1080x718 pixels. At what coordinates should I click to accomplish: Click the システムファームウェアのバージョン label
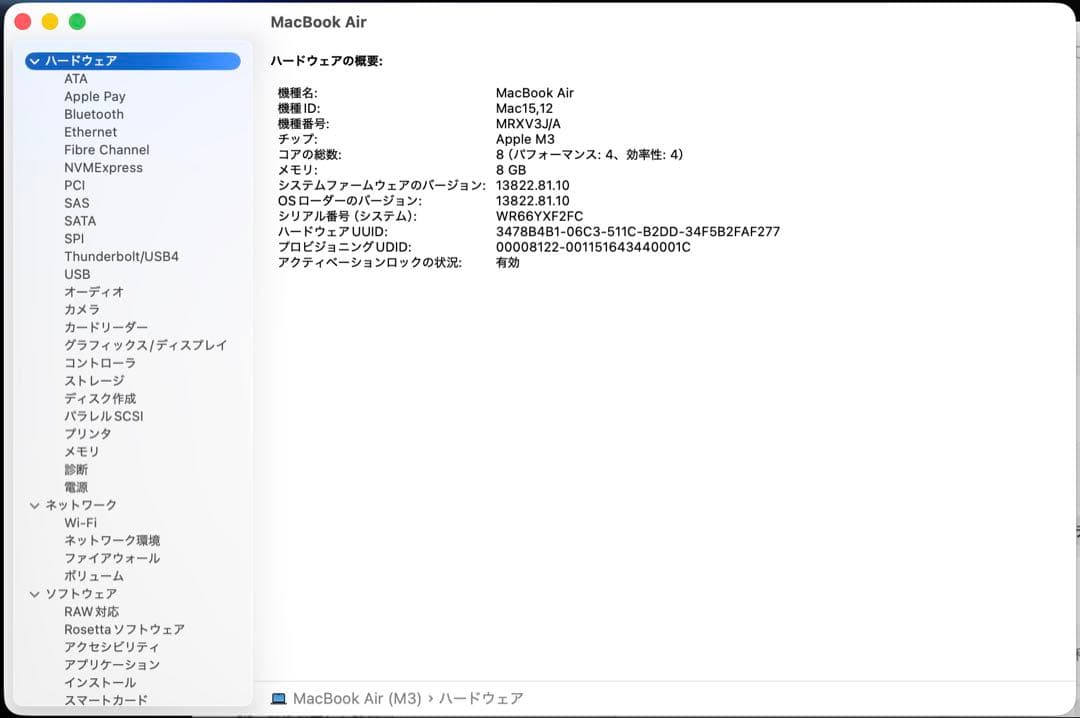(382, 185)
